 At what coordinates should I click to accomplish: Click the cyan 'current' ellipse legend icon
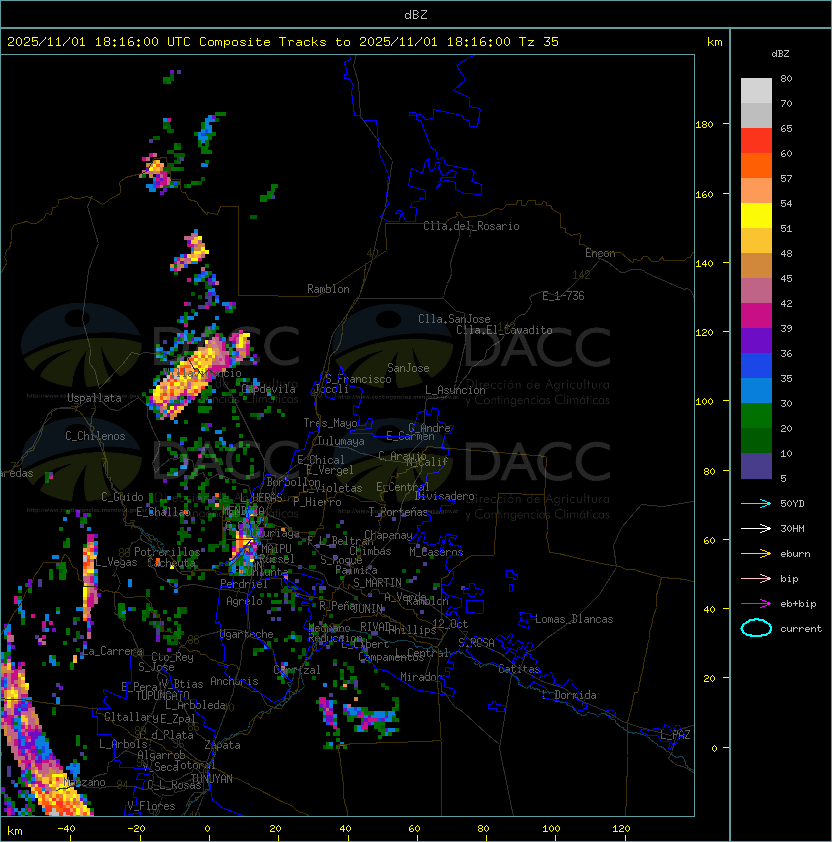(756, 628)
